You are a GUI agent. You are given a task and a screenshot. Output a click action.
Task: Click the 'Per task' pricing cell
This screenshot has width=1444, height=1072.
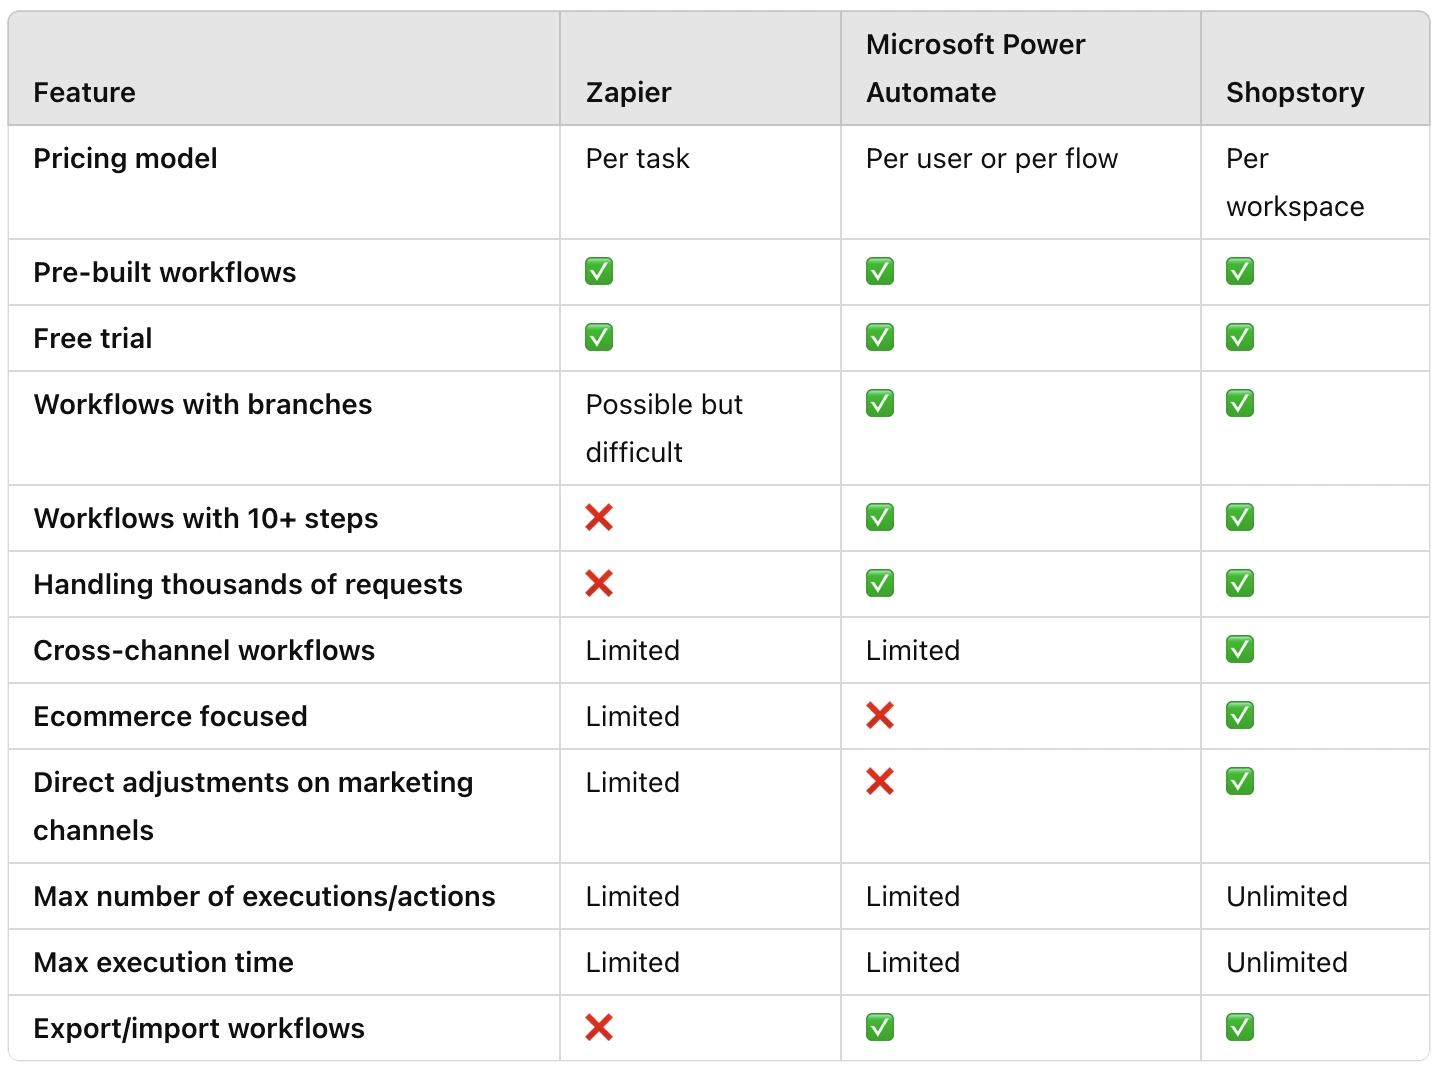637,158
